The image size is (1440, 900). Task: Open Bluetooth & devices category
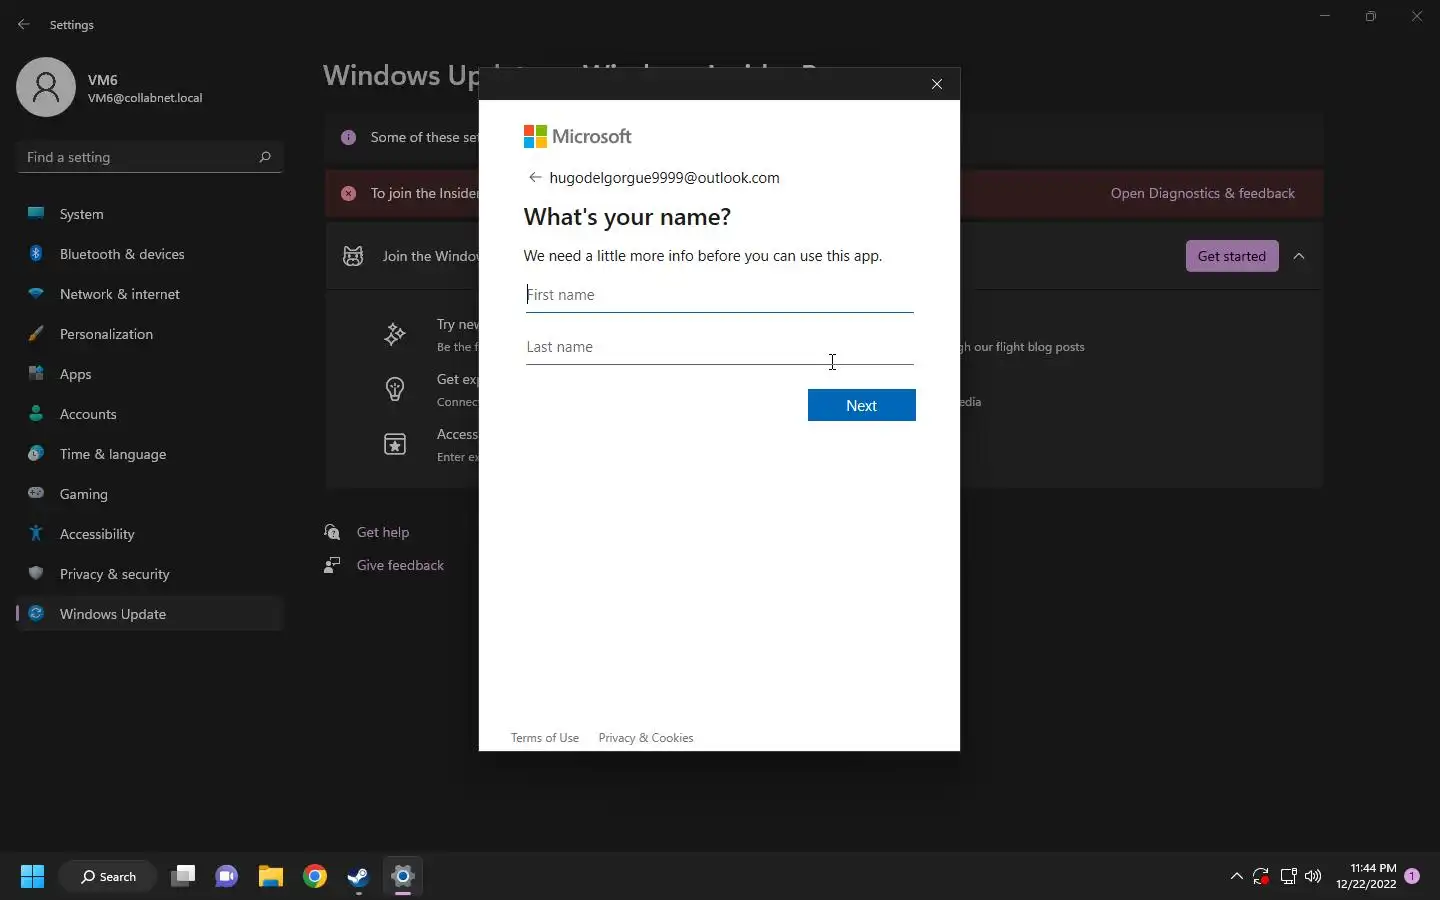(150, 254)
